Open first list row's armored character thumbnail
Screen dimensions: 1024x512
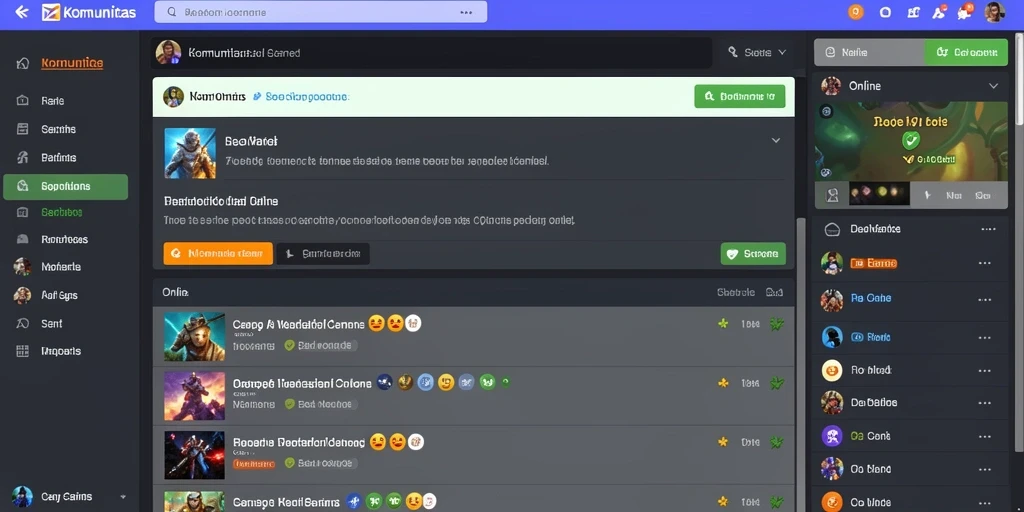(x=194, y=336)
